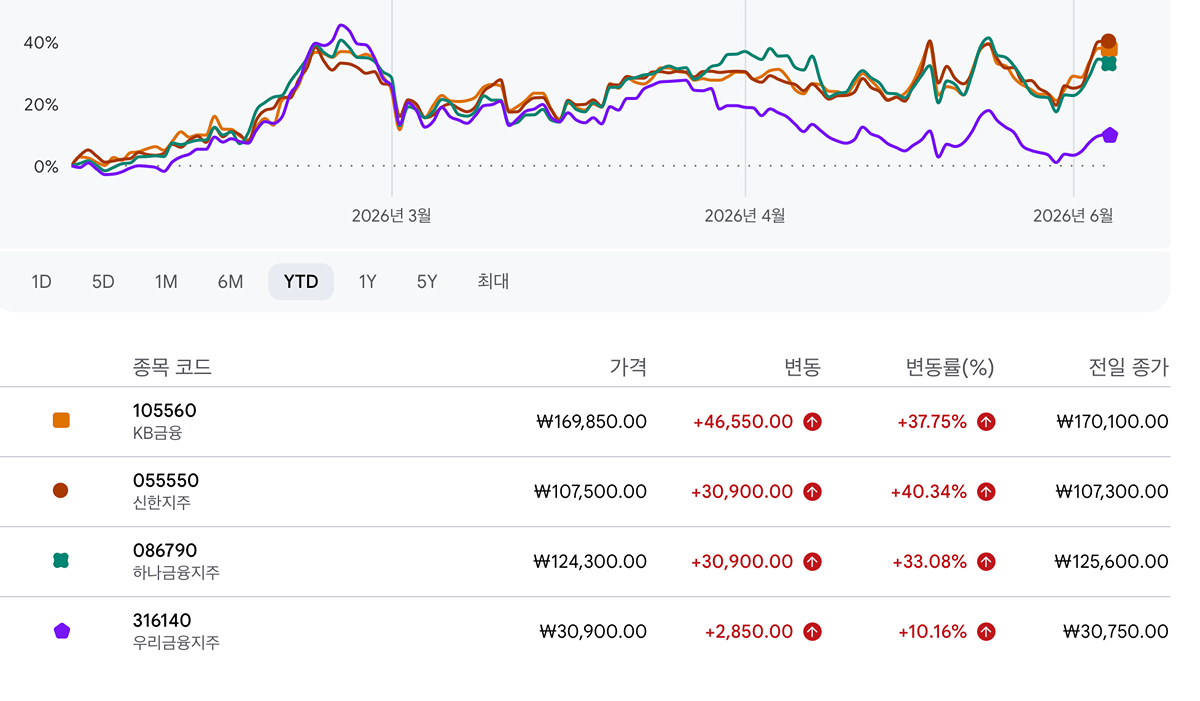Show the 최대 maximum range
1200x701 pixels.
[x=493, y=282]
